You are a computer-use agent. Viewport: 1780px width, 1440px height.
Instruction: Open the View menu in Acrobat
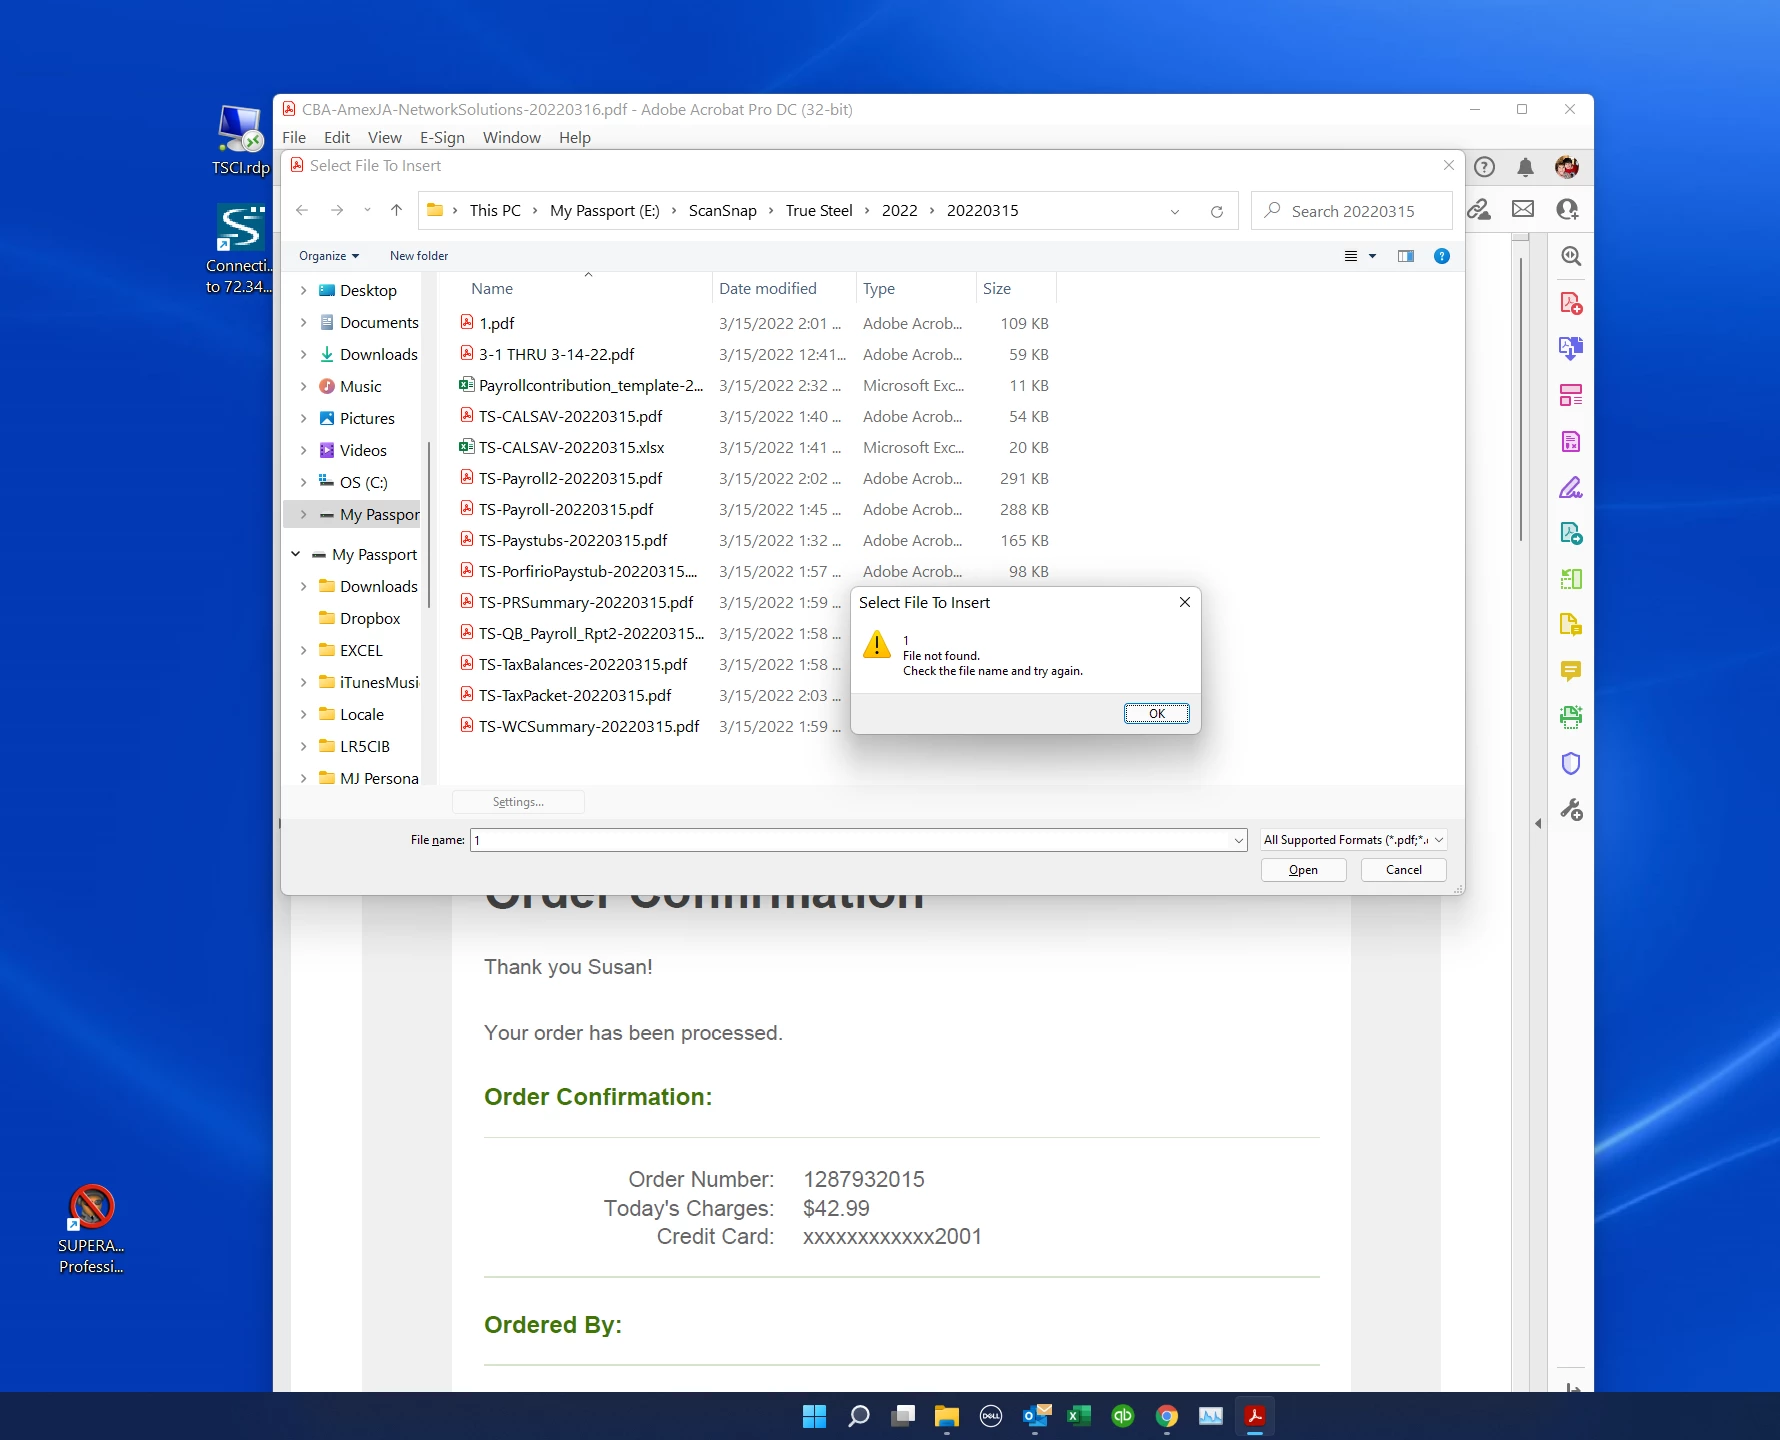tap(384, 137)
